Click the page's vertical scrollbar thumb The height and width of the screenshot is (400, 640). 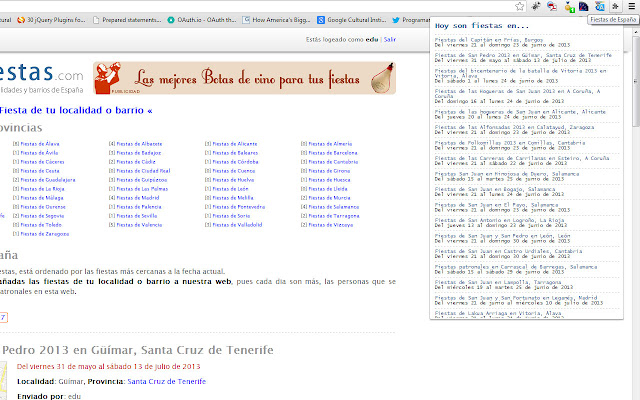636,84
